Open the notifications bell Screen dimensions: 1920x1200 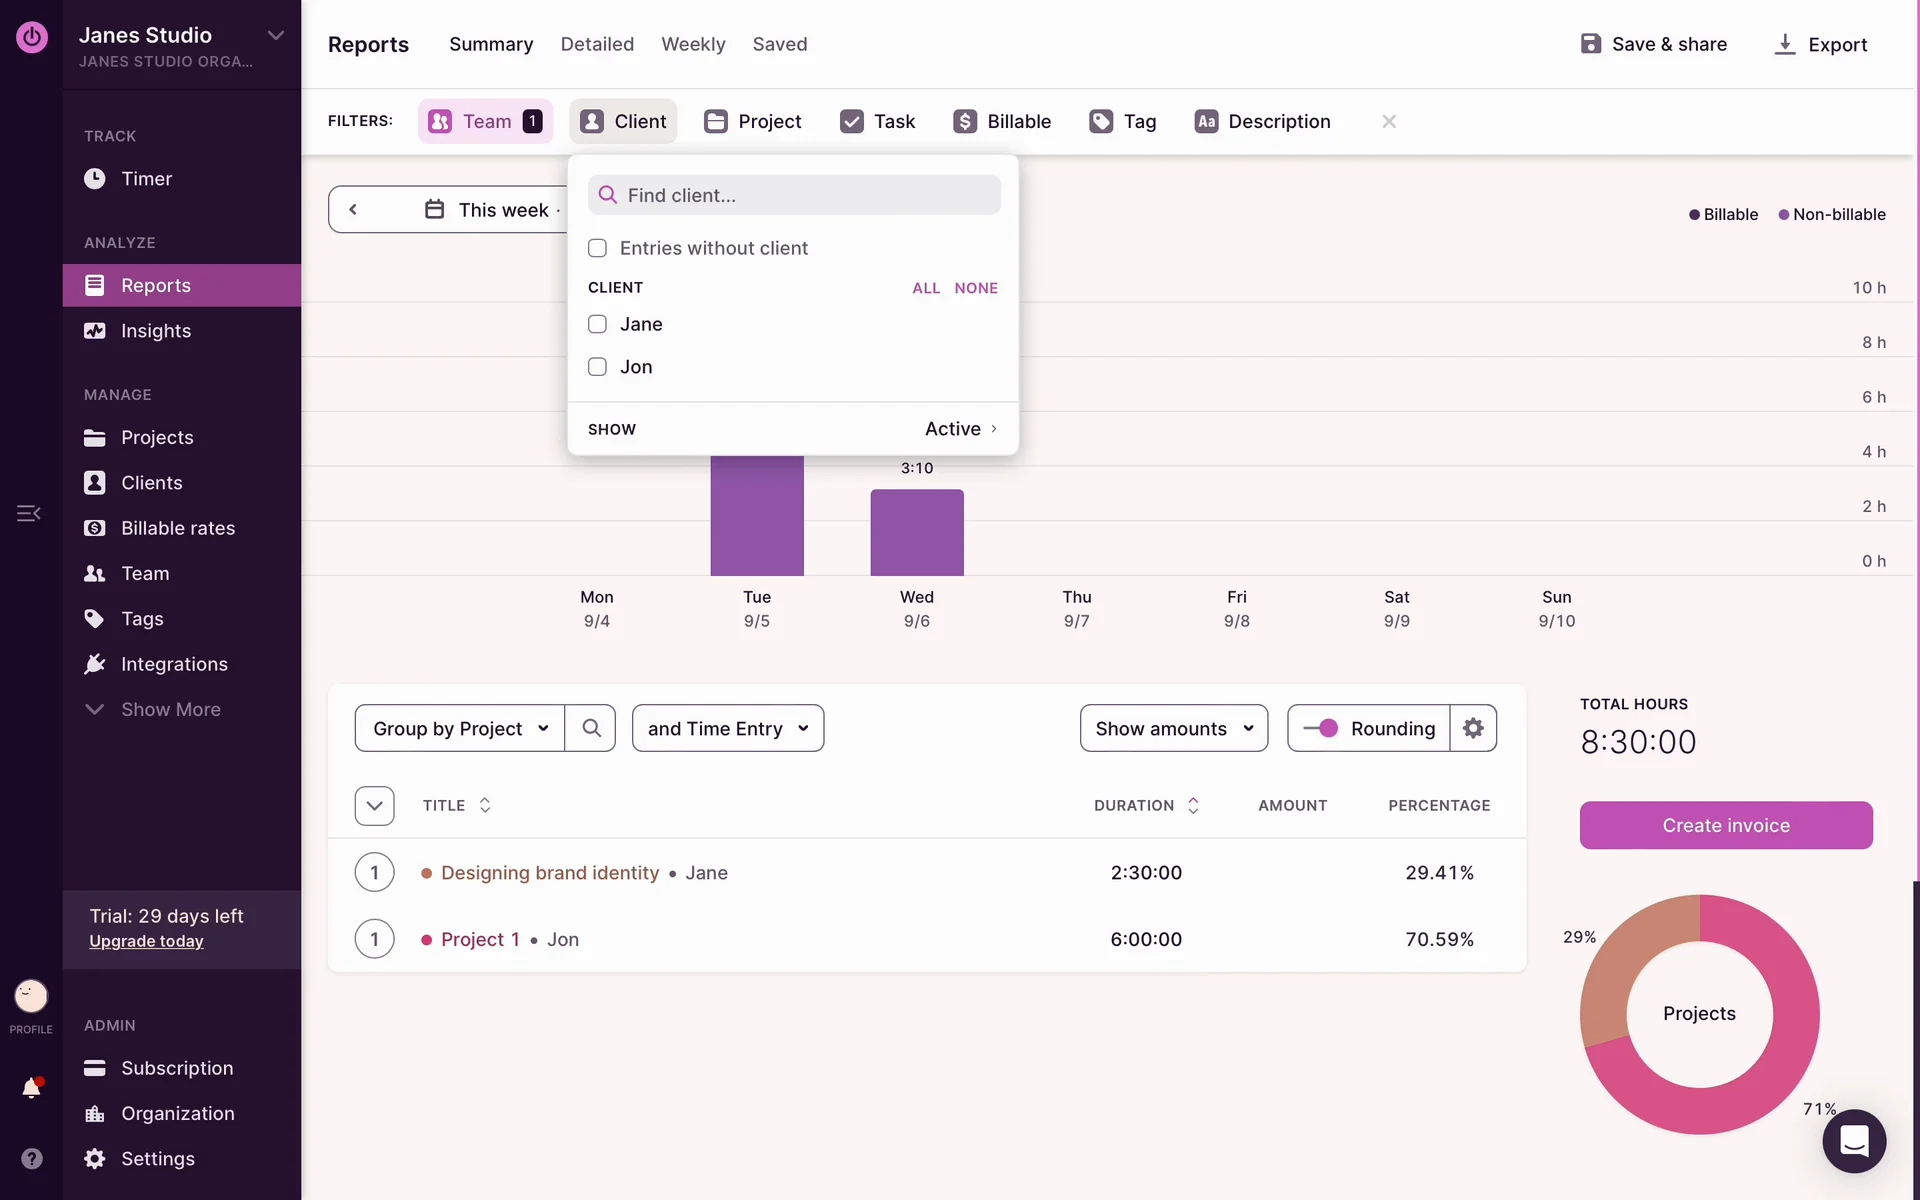coord(31,1088)
